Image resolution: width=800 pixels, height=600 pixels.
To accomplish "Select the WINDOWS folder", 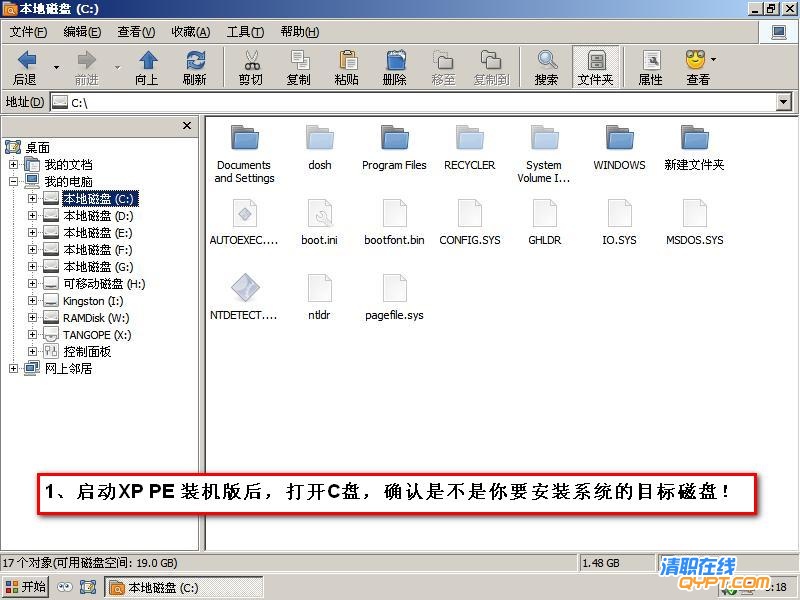I will [x=619, y=148].
